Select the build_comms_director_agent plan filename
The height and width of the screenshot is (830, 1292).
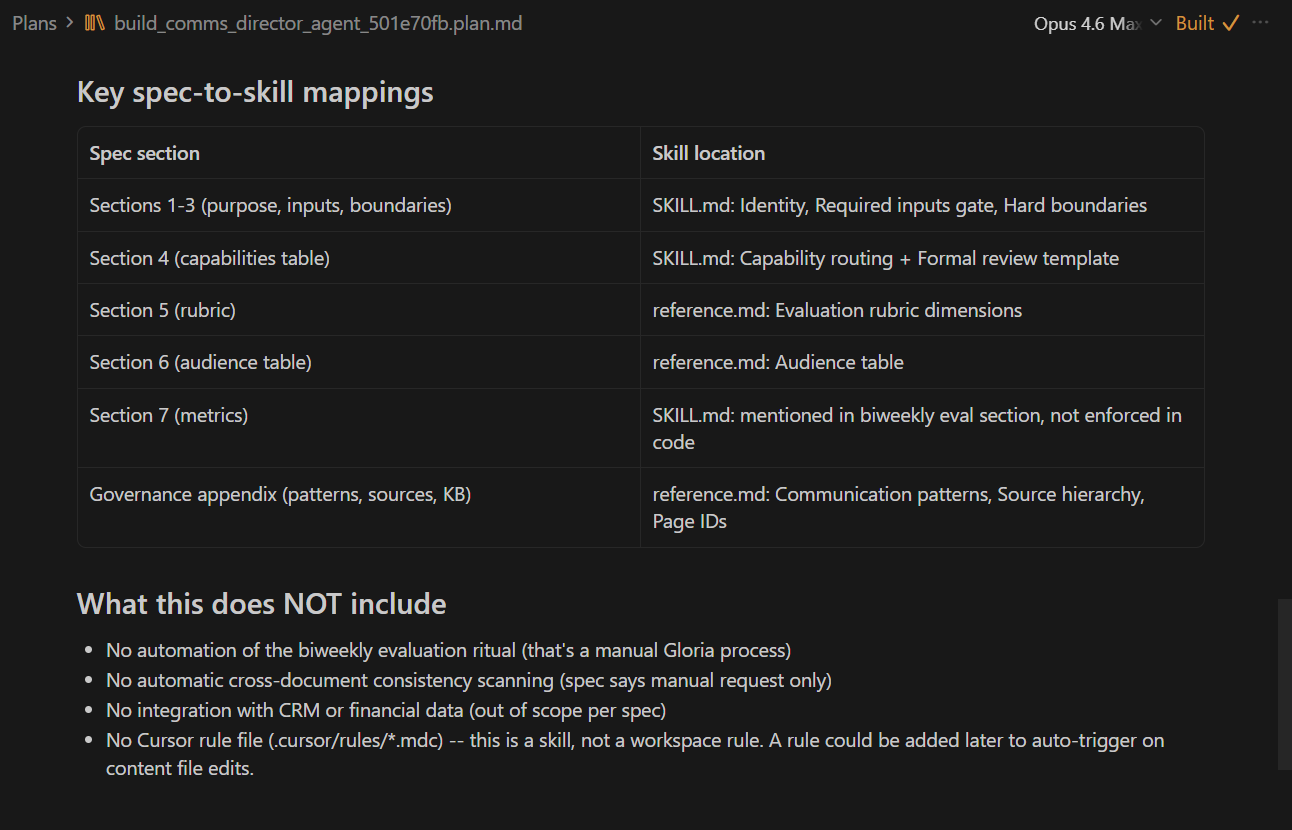(x=318, y=23)
